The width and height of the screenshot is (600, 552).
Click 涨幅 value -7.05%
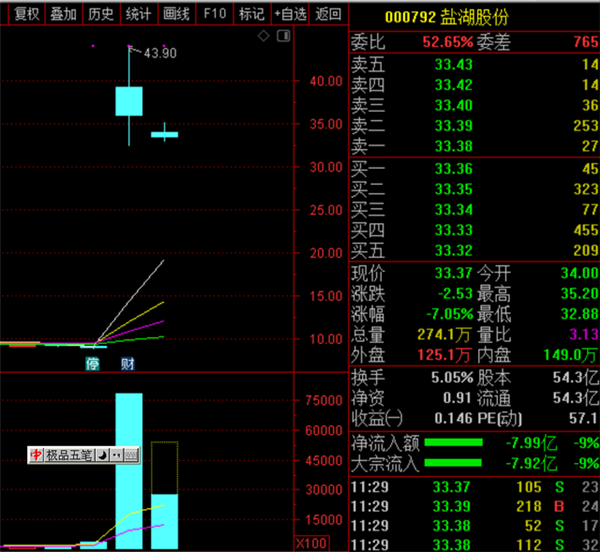click(x=450, y=314)
